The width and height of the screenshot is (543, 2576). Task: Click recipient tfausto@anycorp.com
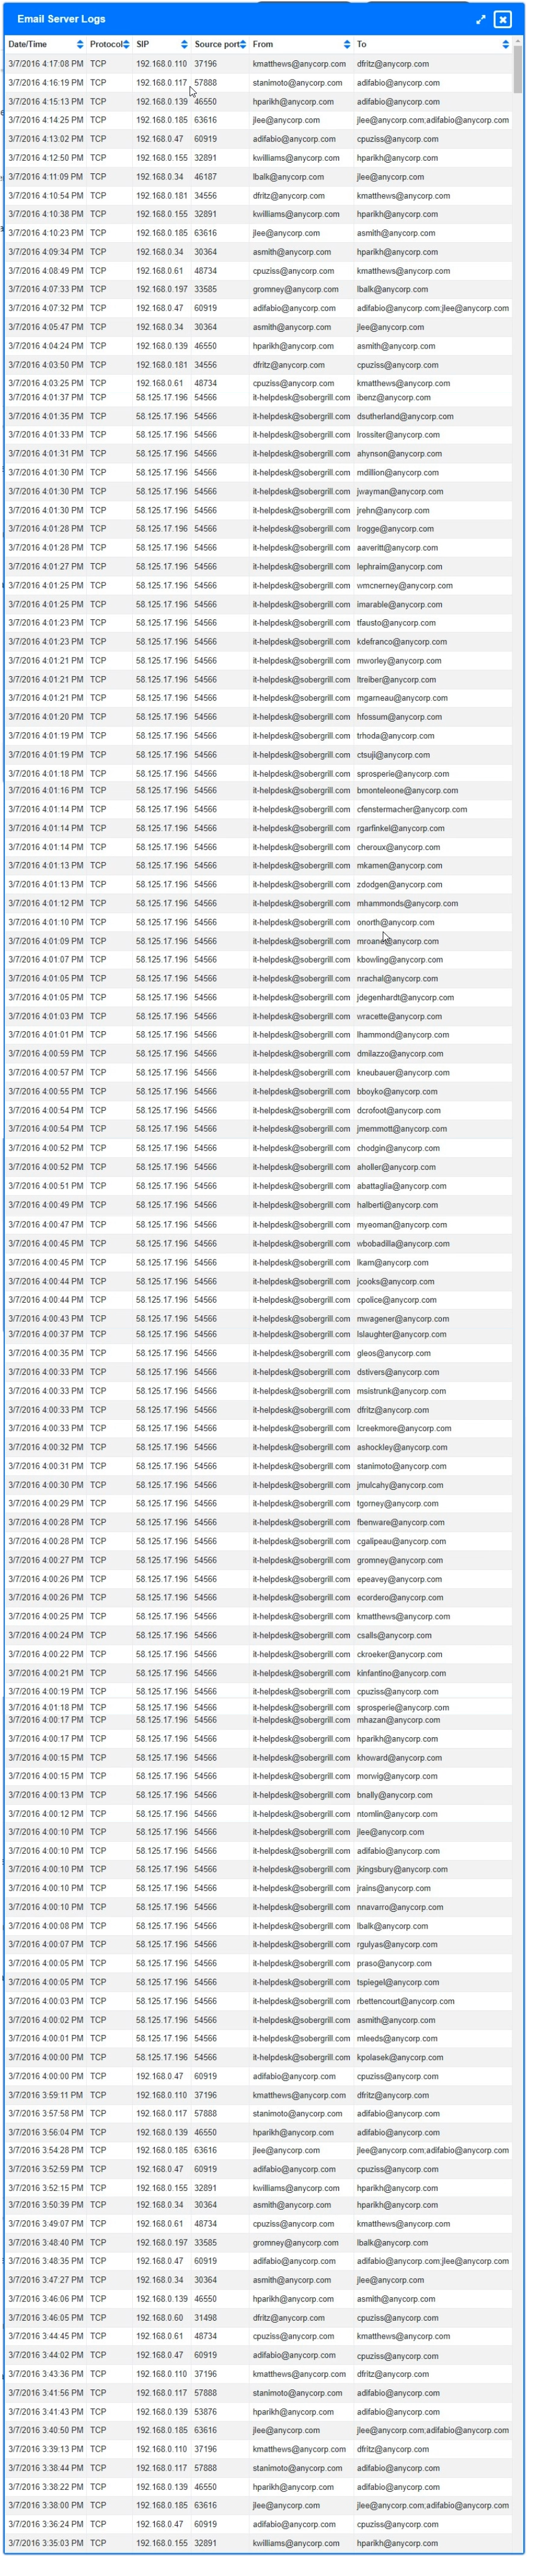[x=396, y=623]
